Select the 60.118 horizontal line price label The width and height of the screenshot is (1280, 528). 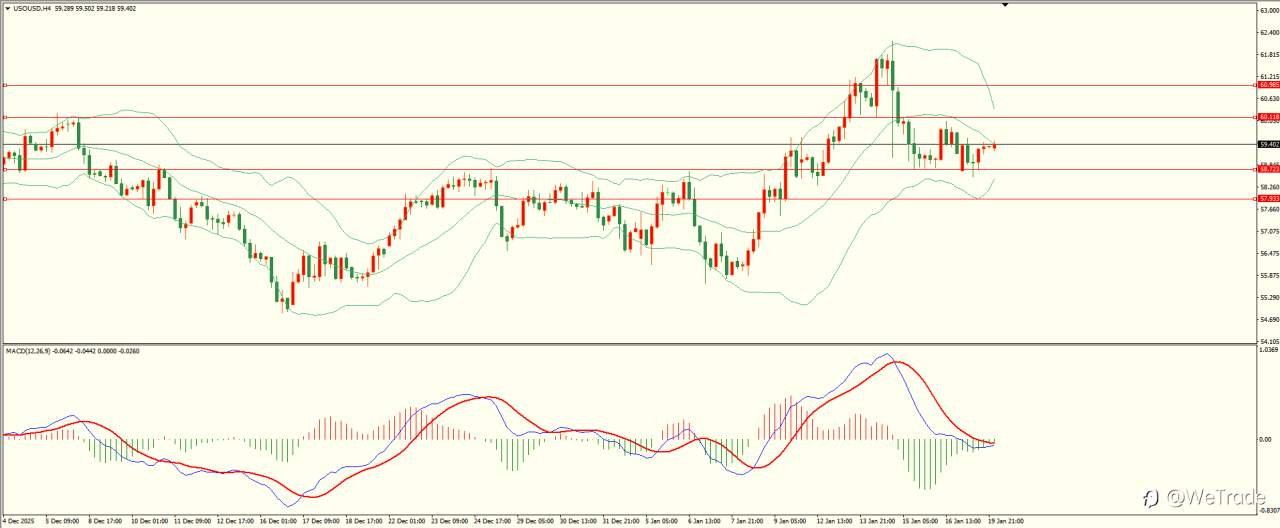pyautogui.click(x=1268, y=117)
